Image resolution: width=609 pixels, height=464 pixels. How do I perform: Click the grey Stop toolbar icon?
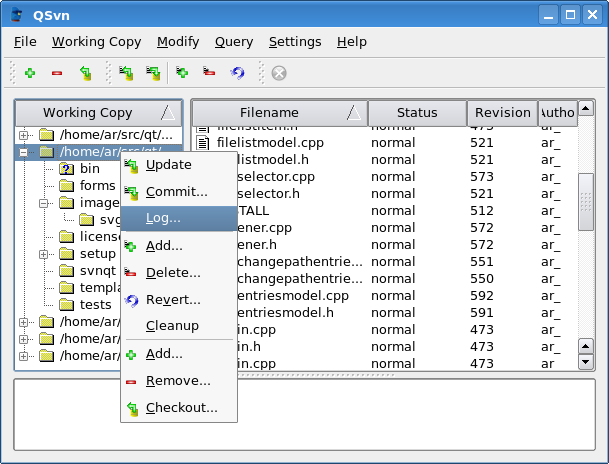click(x=279, y=73)
